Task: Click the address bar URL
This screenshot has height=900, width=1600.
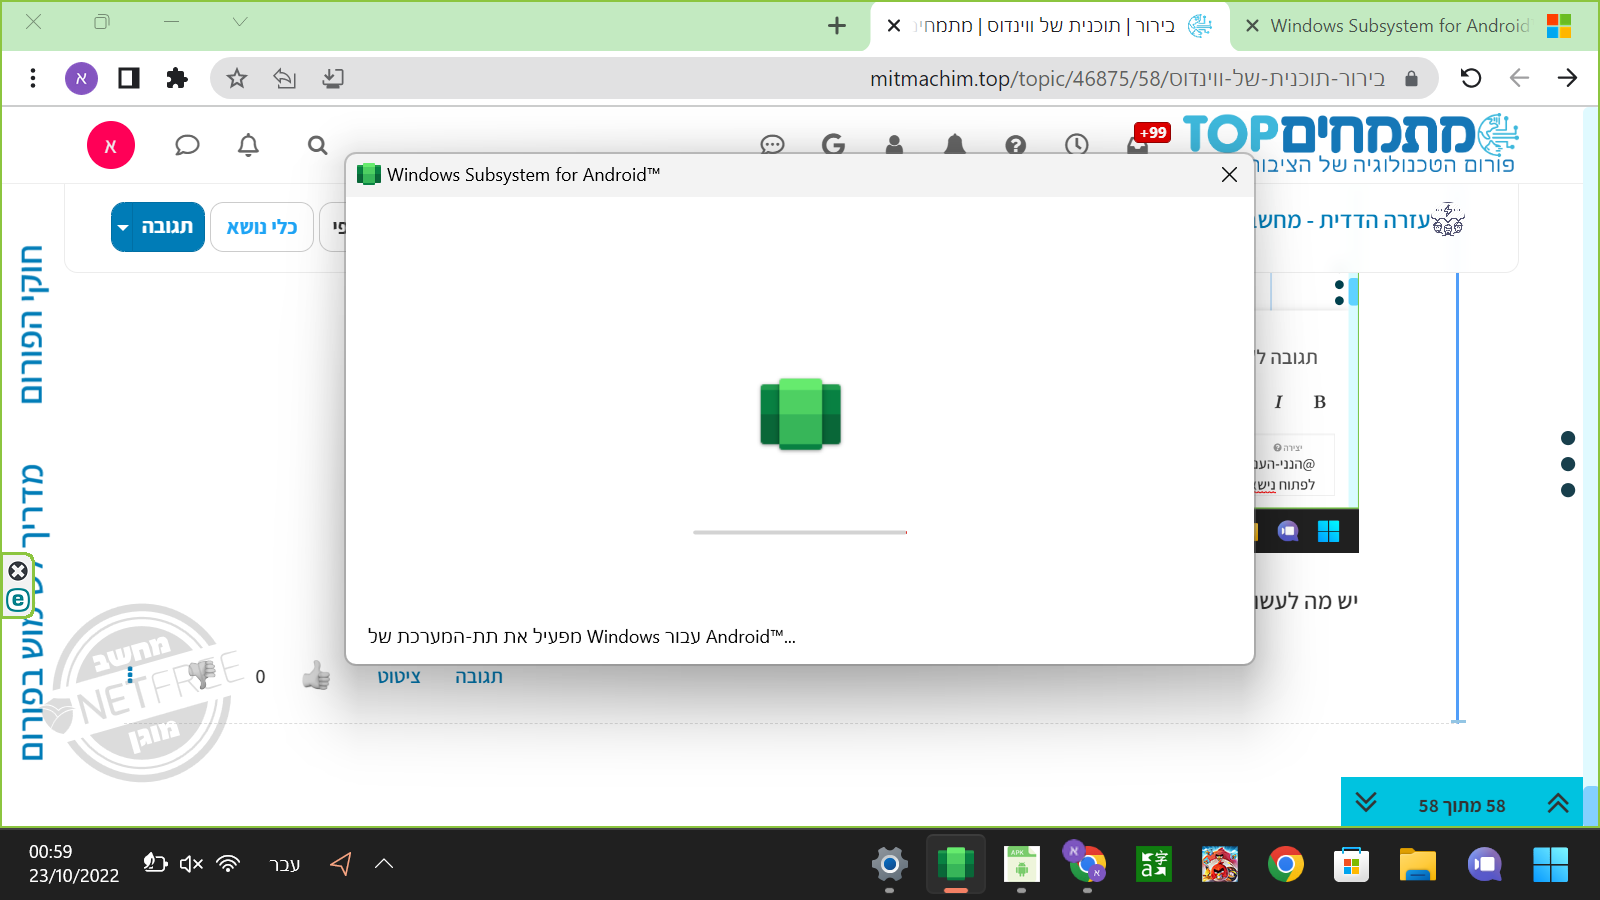Action: click(1128, 78)
